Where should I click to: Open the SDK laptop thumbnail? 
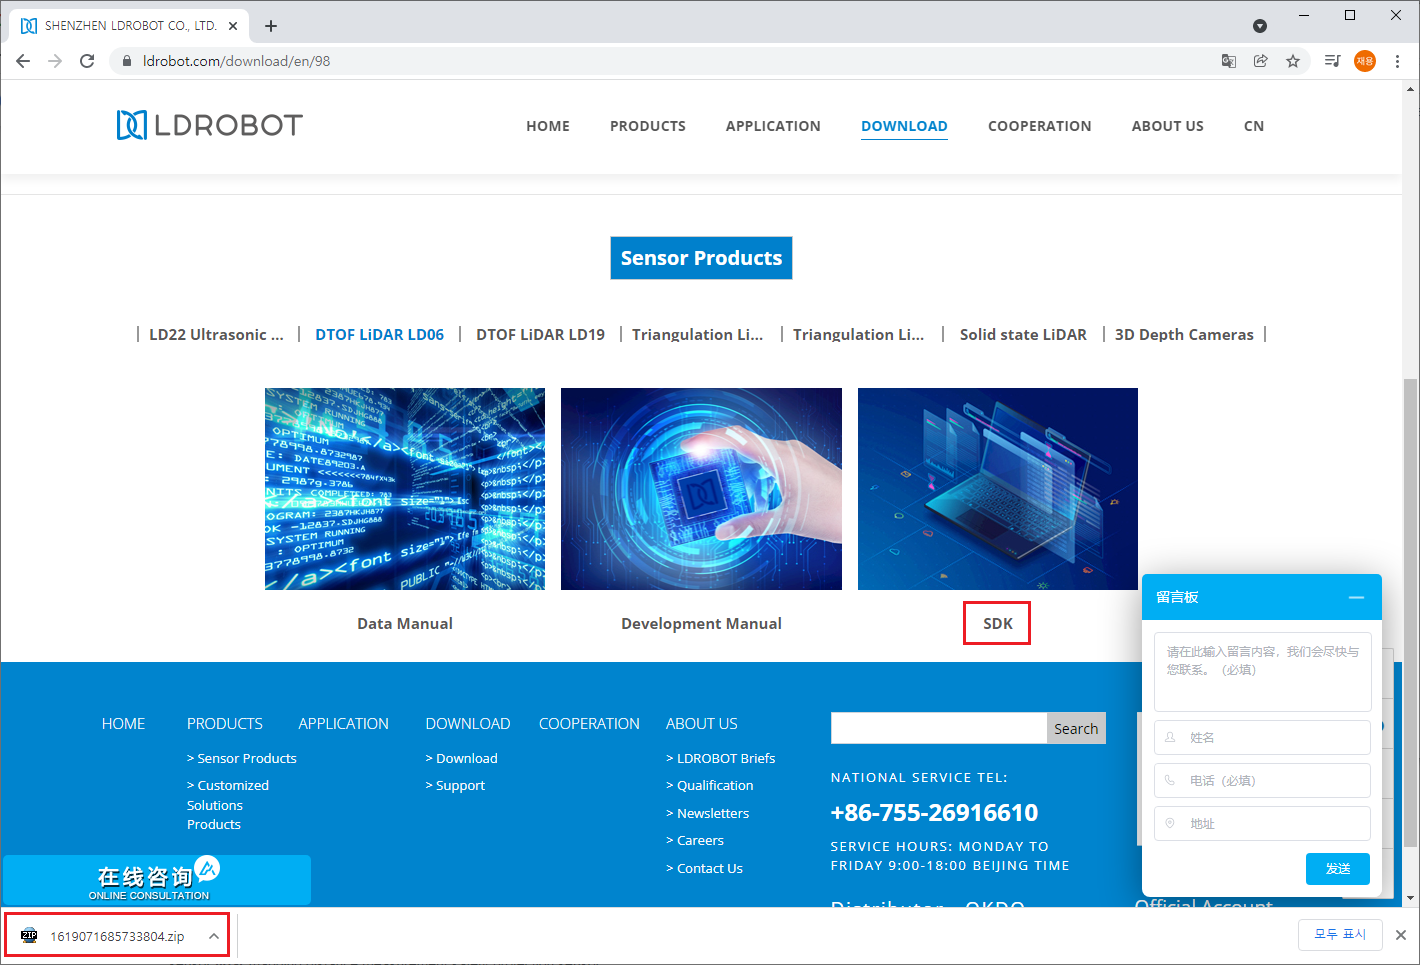[998, 489]
